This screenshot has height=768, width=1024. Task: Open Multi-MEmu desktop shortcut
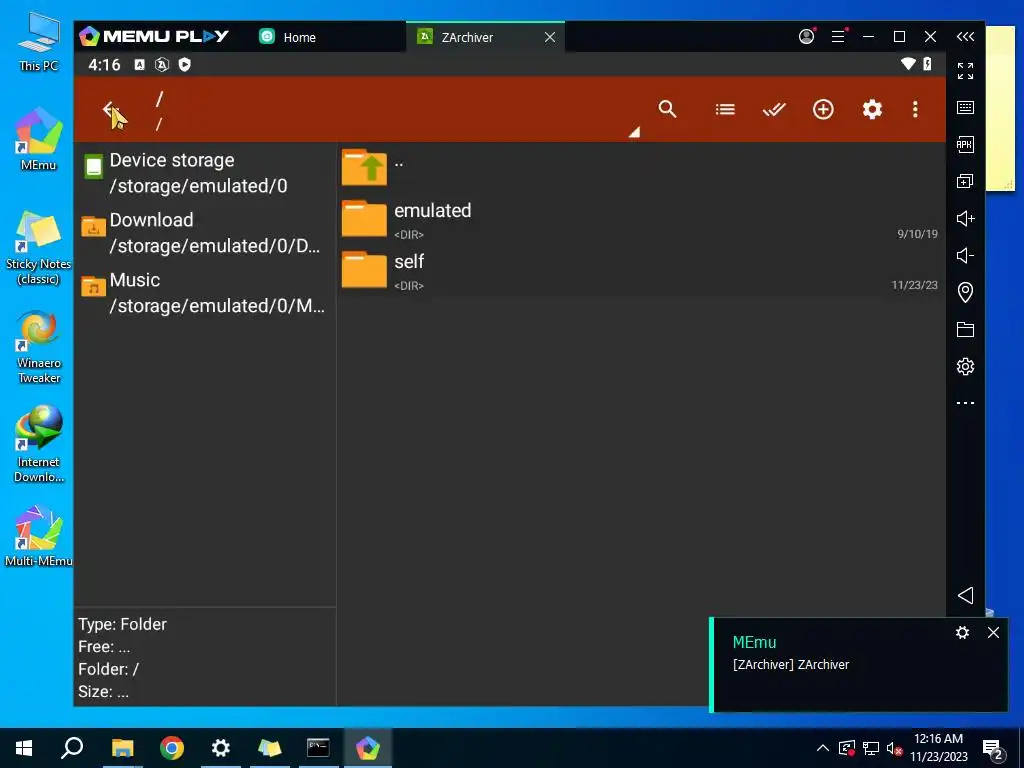(38, 536)
